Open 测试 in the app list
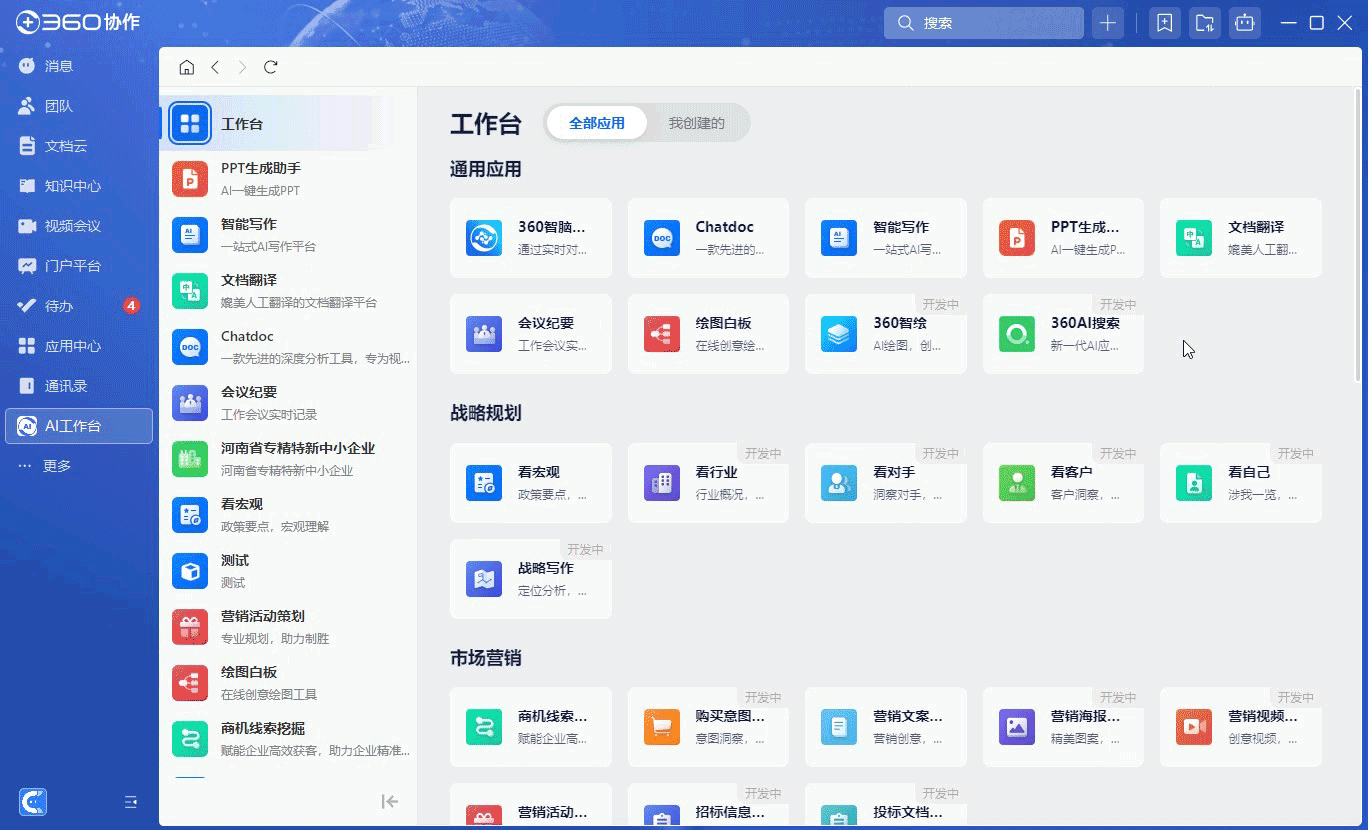Screen dimensions: 1368x830 [x=288, y=571]
